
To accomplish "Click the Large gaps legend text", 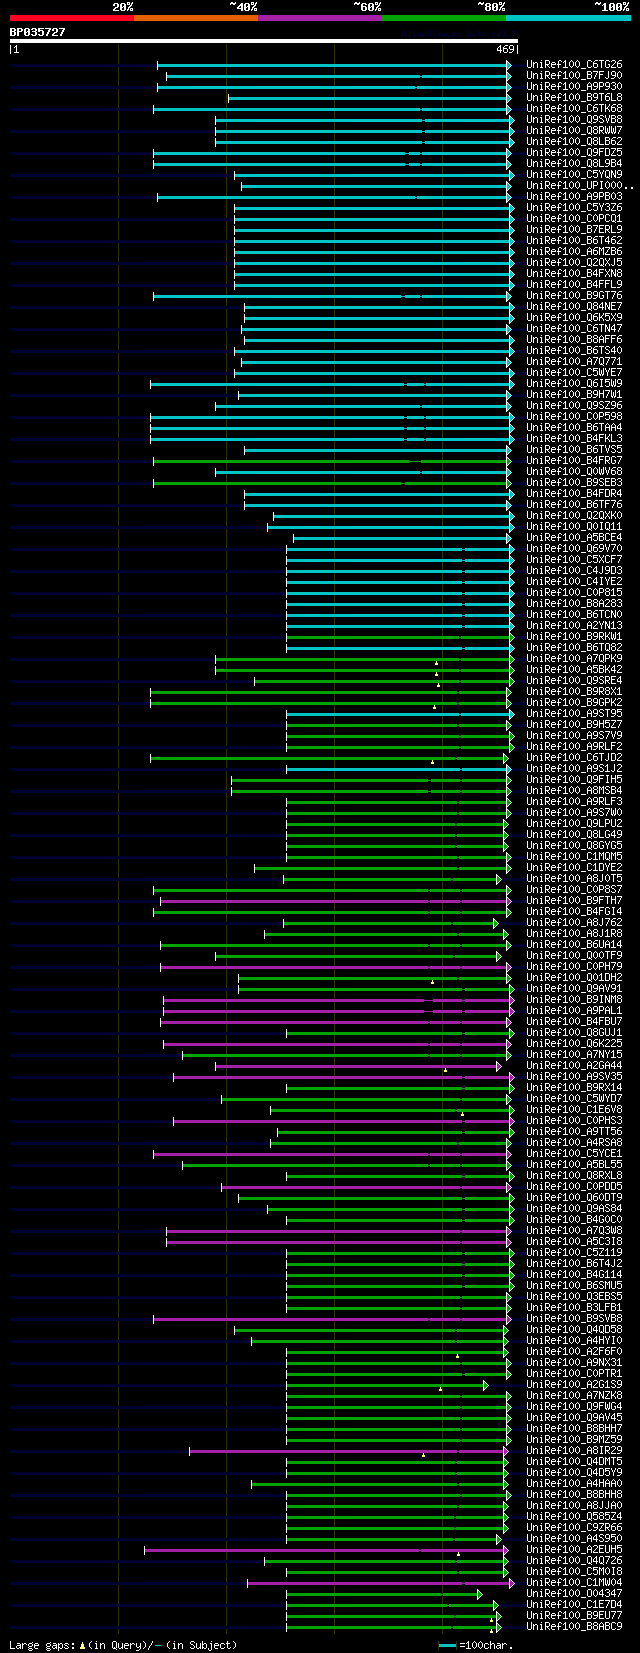I will 123,1644.
